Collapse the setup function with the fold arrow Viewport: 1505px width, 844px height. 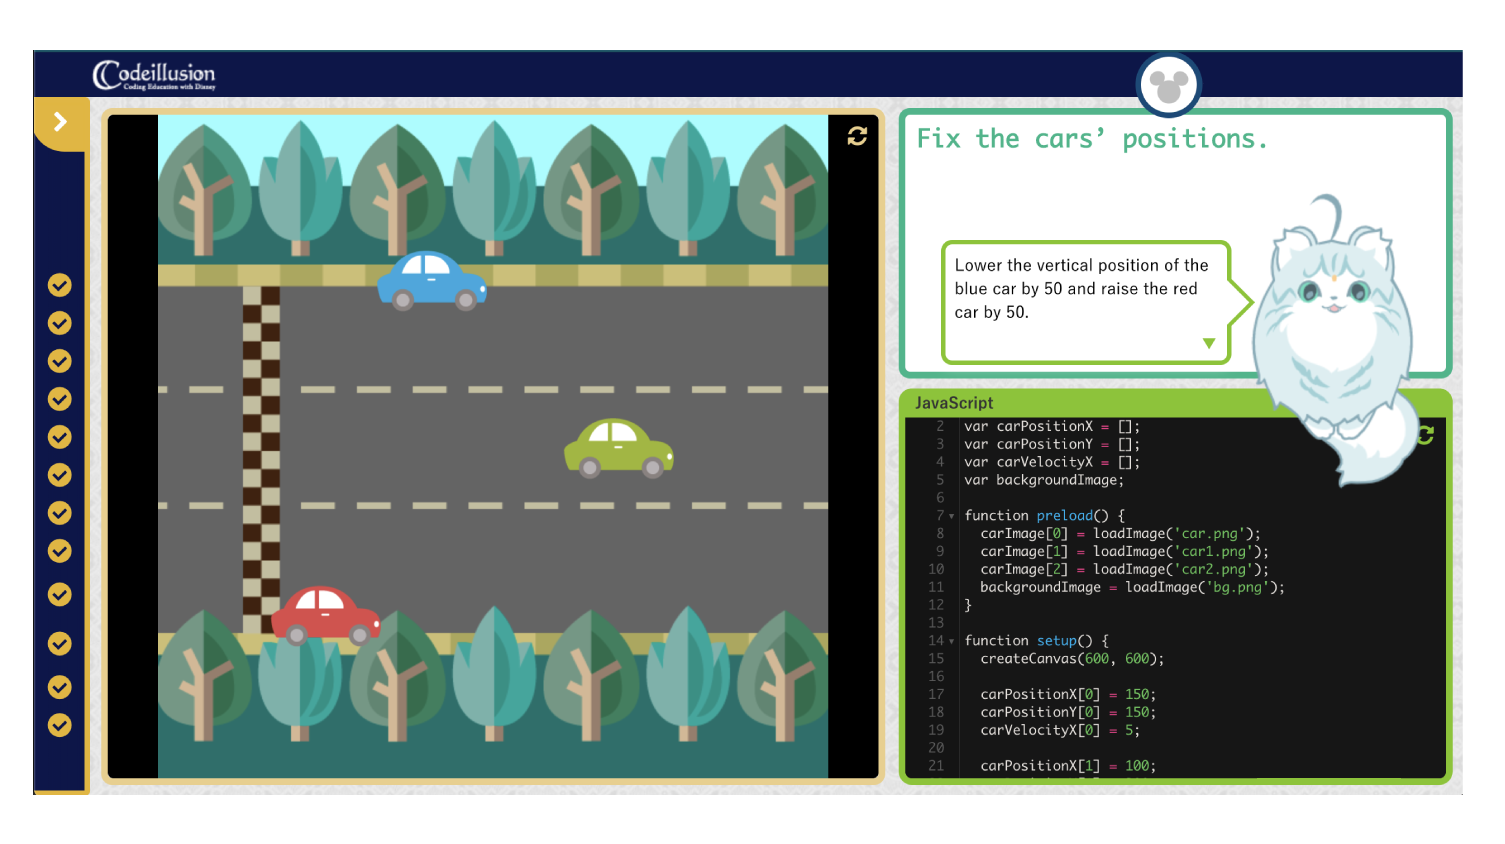(952, 642)
